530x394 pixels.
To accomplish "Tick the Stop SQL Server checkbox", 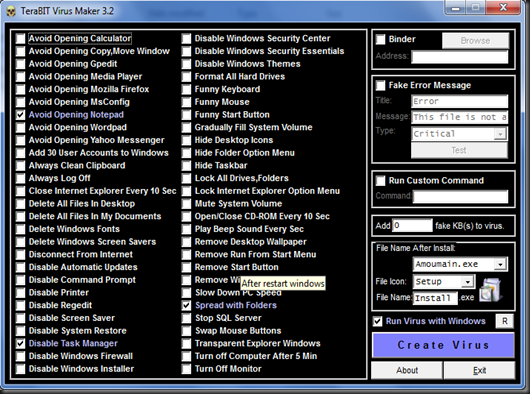I will 187,318.
